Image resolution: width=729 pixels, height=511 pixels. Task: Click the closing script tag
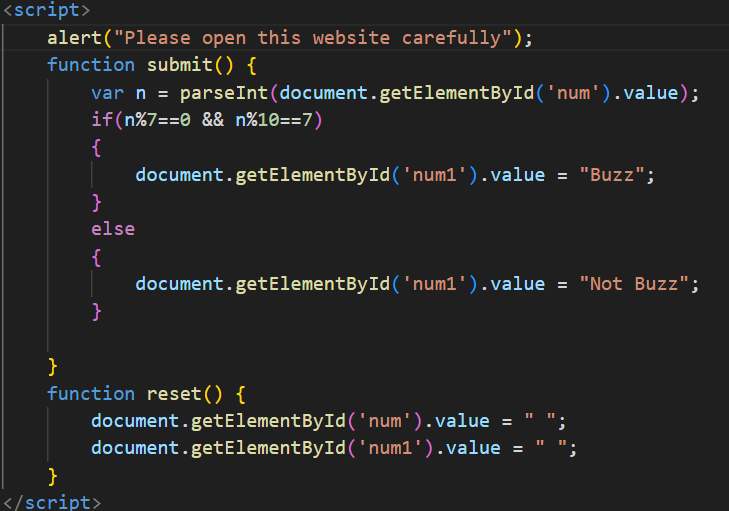point(51,502)
